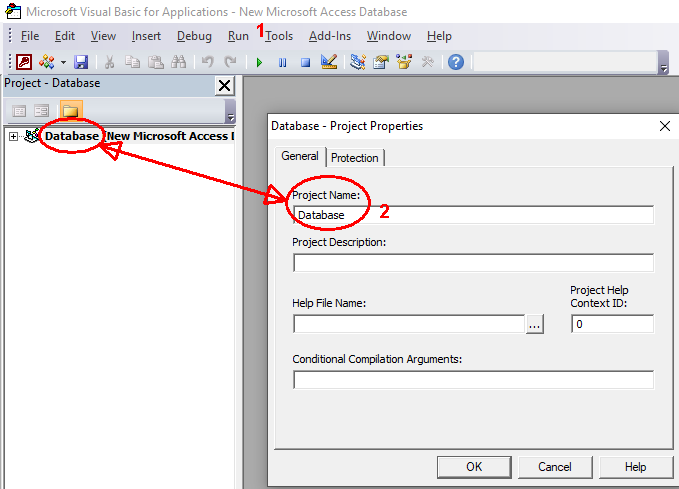Click View Code icon in Project pane
This screenshot has width=679, height=489.
(x=19, y=111)
